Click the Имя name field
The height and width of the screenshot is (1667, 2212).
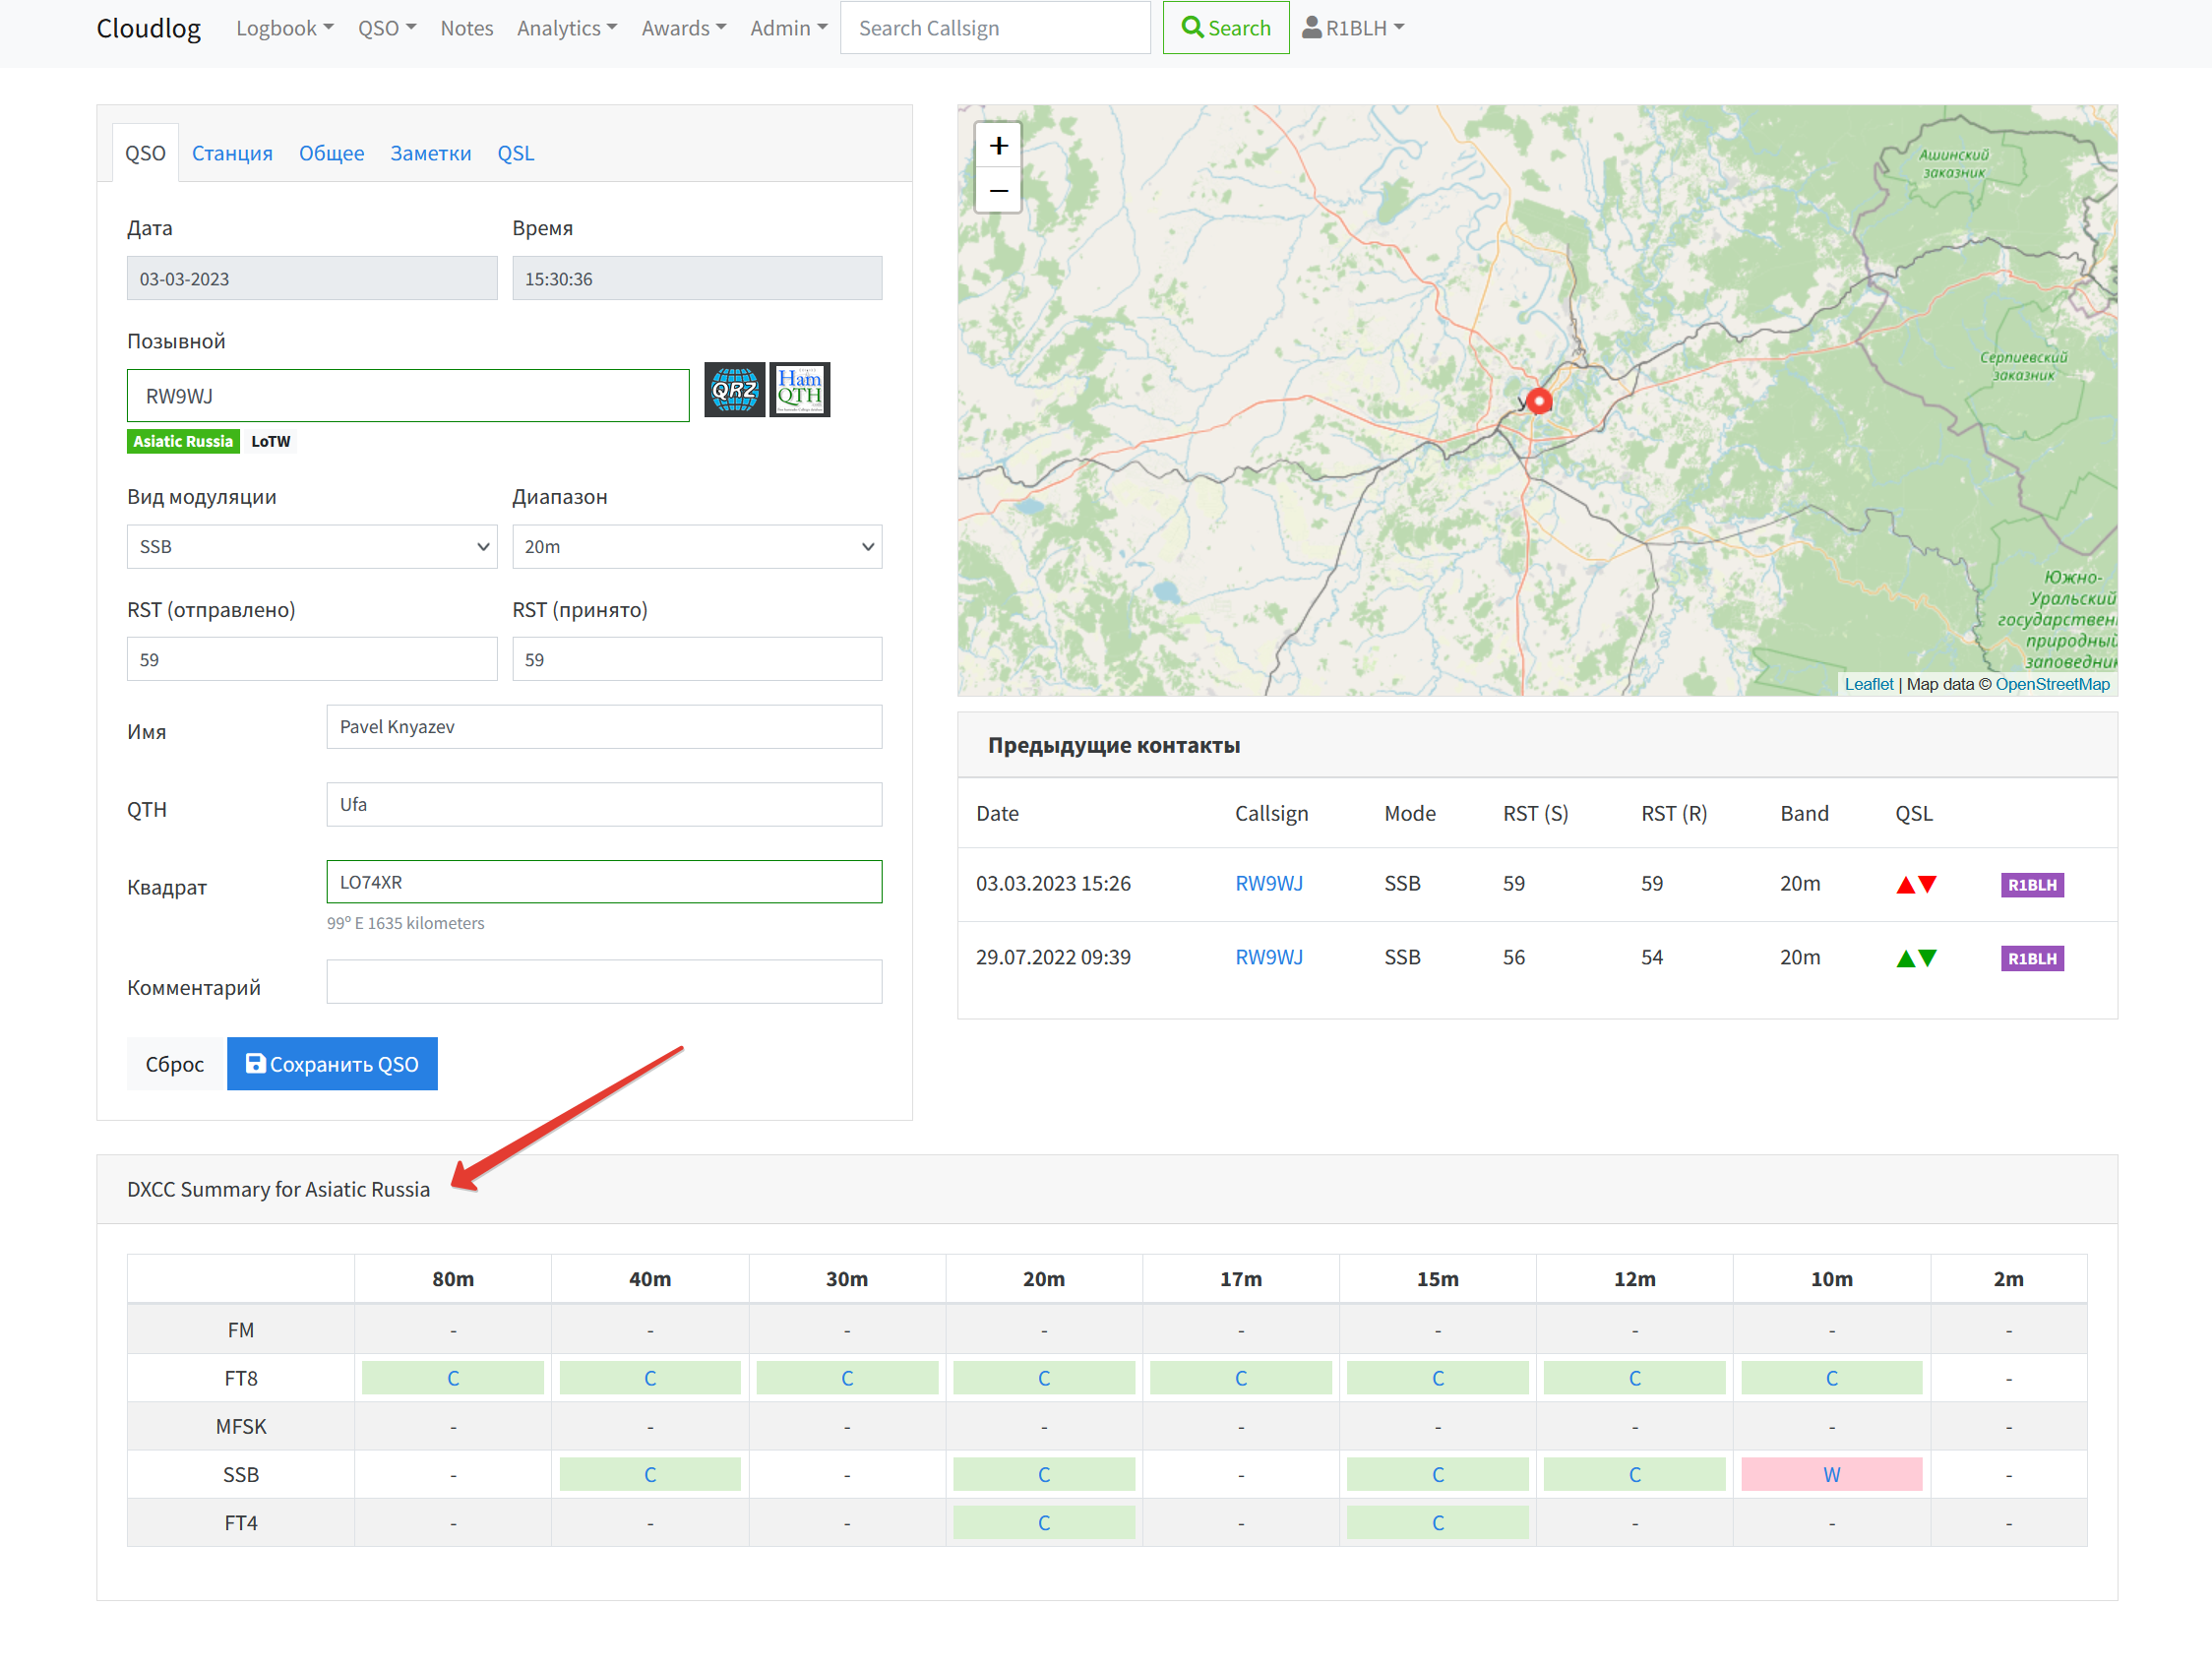tap(604, 727)
